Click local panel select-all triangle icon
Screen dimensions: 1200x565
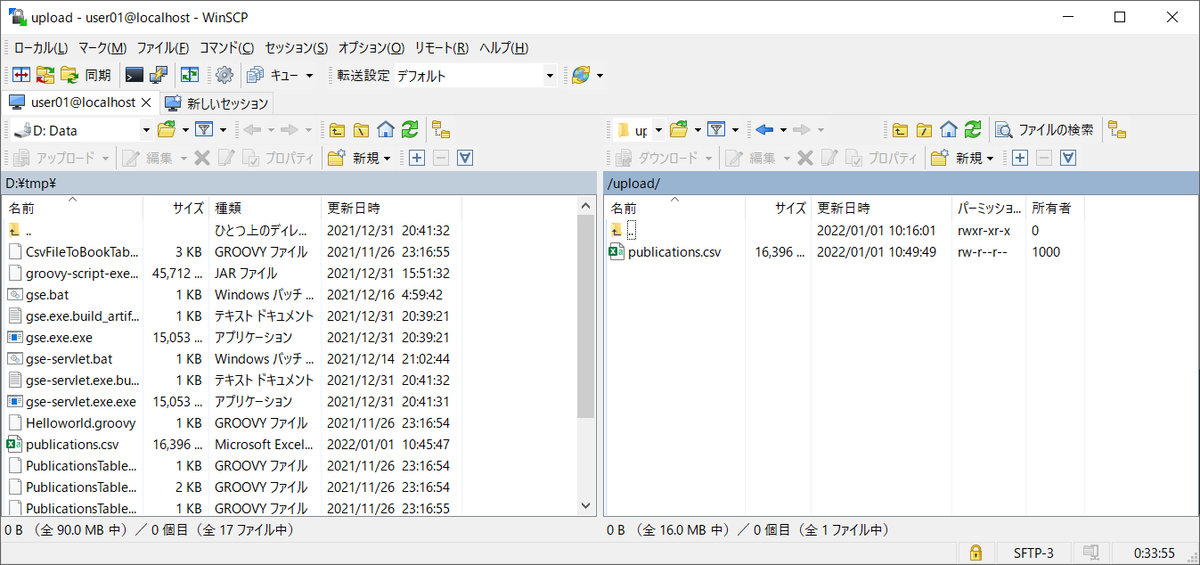465,157
